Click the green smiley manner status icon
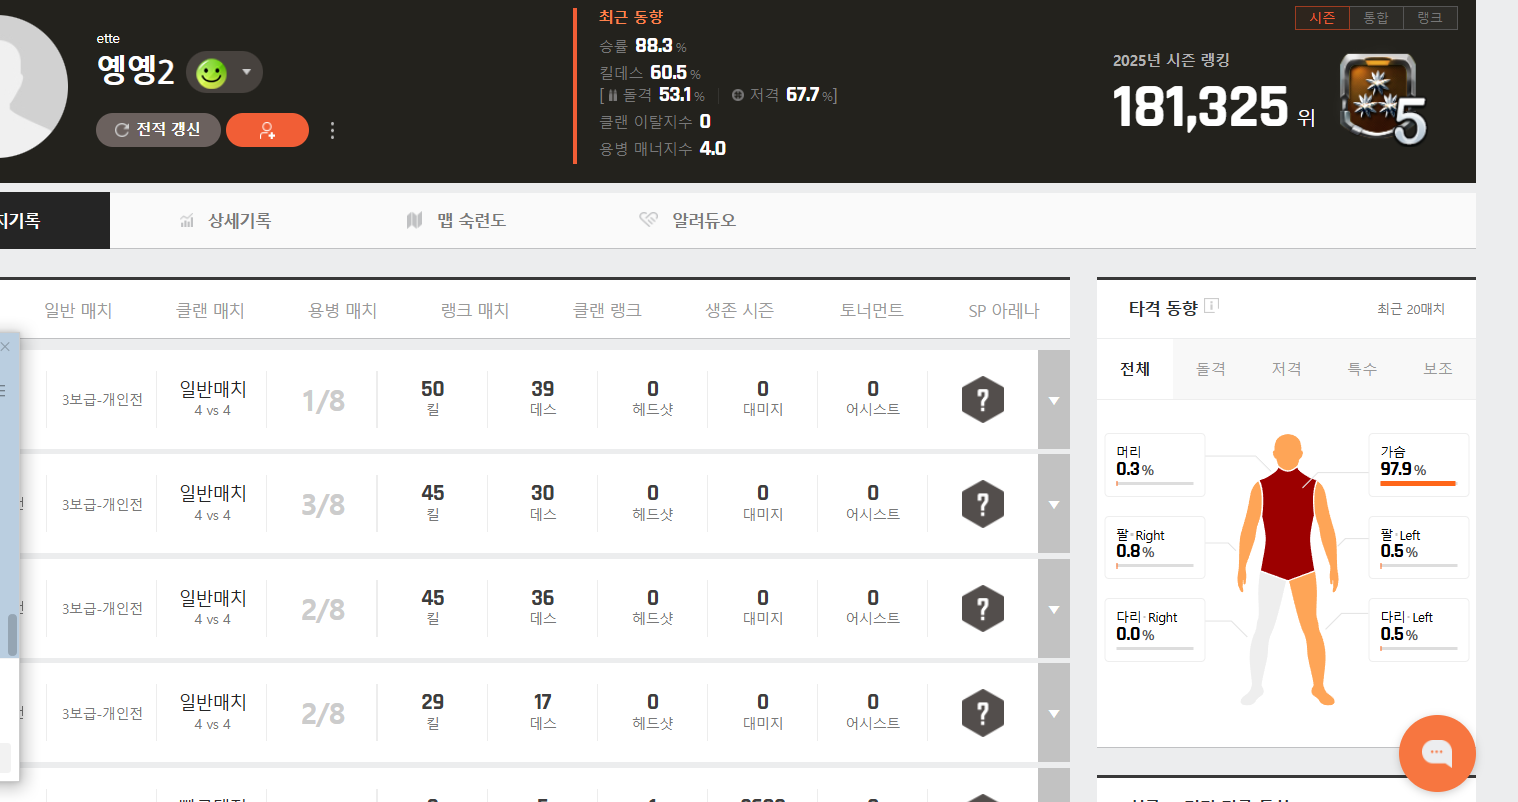 [211, 73]
